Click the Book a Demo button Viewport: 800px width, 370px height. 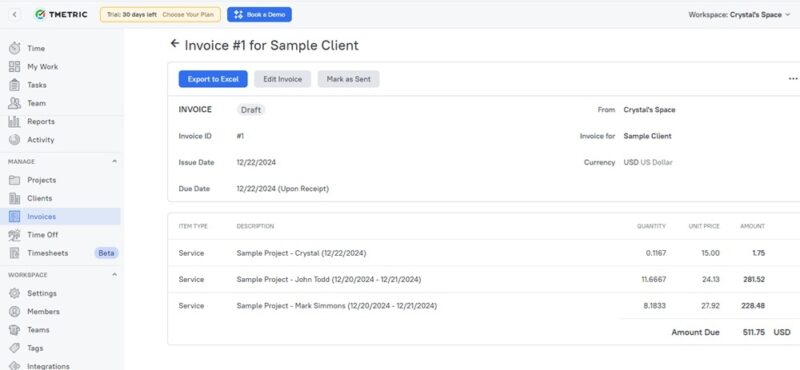coord(260,14)
